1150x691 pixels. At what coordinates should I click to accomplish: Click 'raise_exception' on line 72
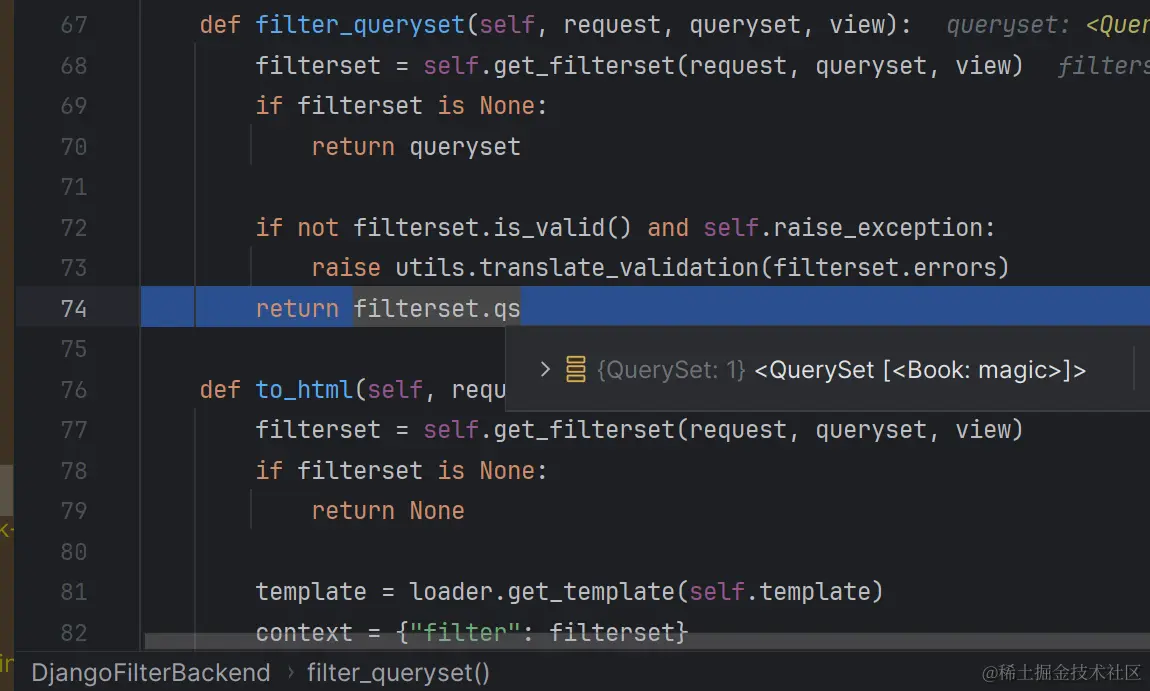(x=879, y=227)
